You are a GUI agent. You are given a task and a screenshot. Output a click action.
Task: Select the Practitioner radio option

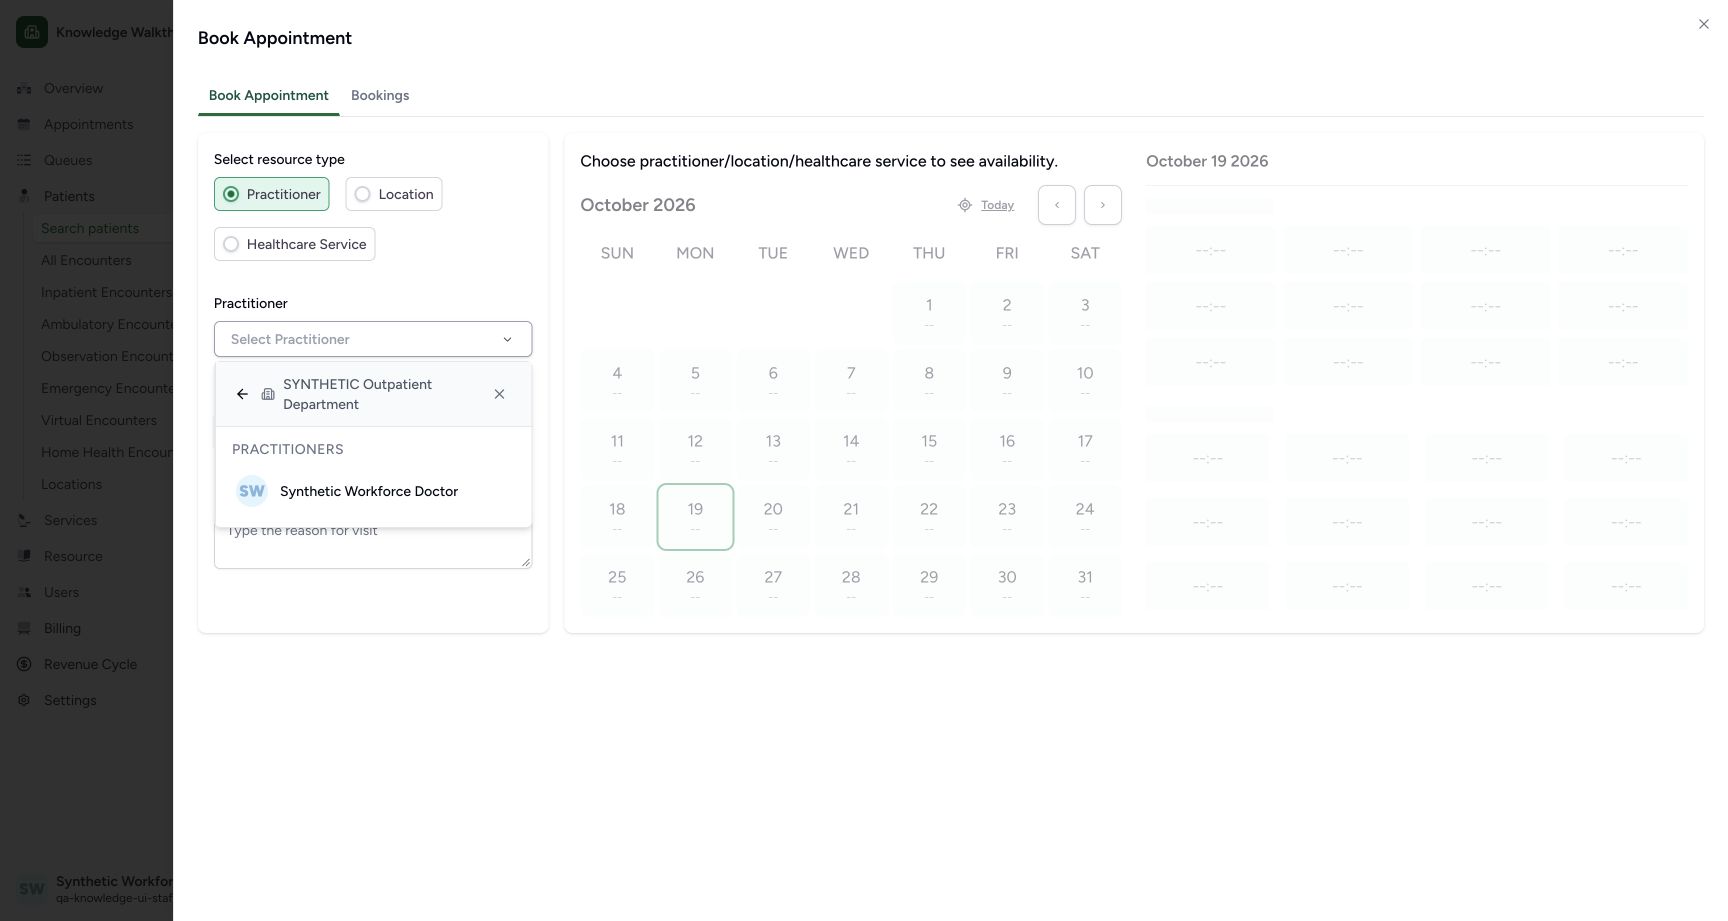tap(271, 194)
